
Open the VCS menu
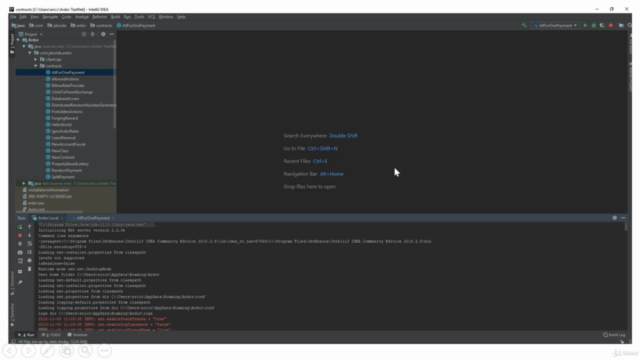tap(151, 17)
